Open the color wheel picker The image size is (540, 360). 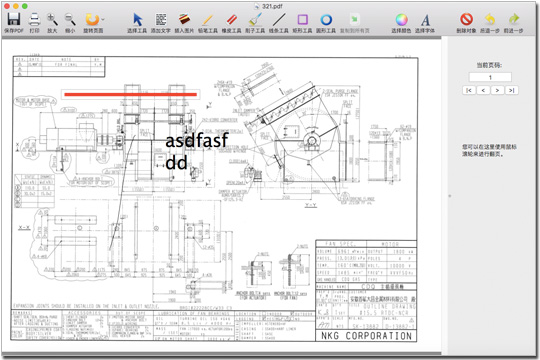coord(401,20)
